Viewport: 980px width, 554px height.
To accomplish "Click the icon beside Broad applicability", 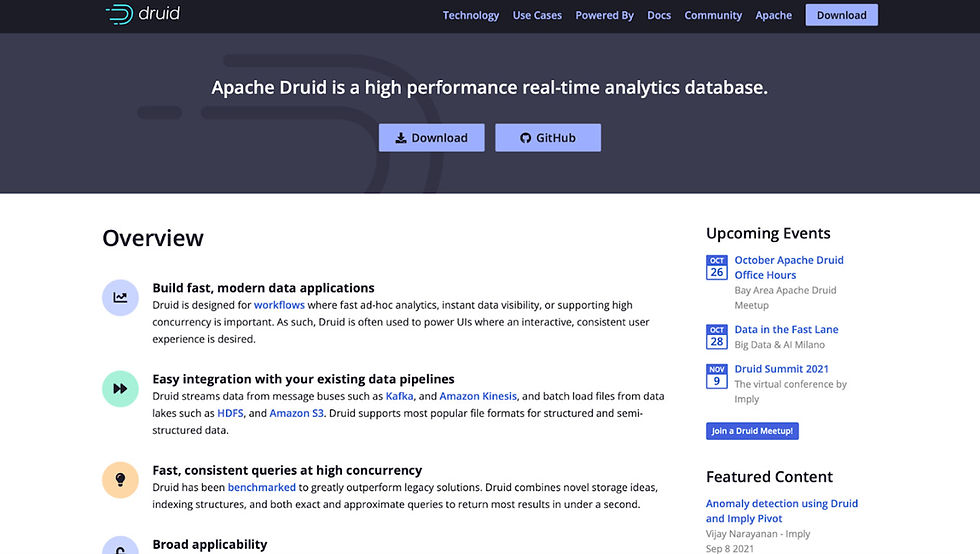I will click(x=120, y=545).
